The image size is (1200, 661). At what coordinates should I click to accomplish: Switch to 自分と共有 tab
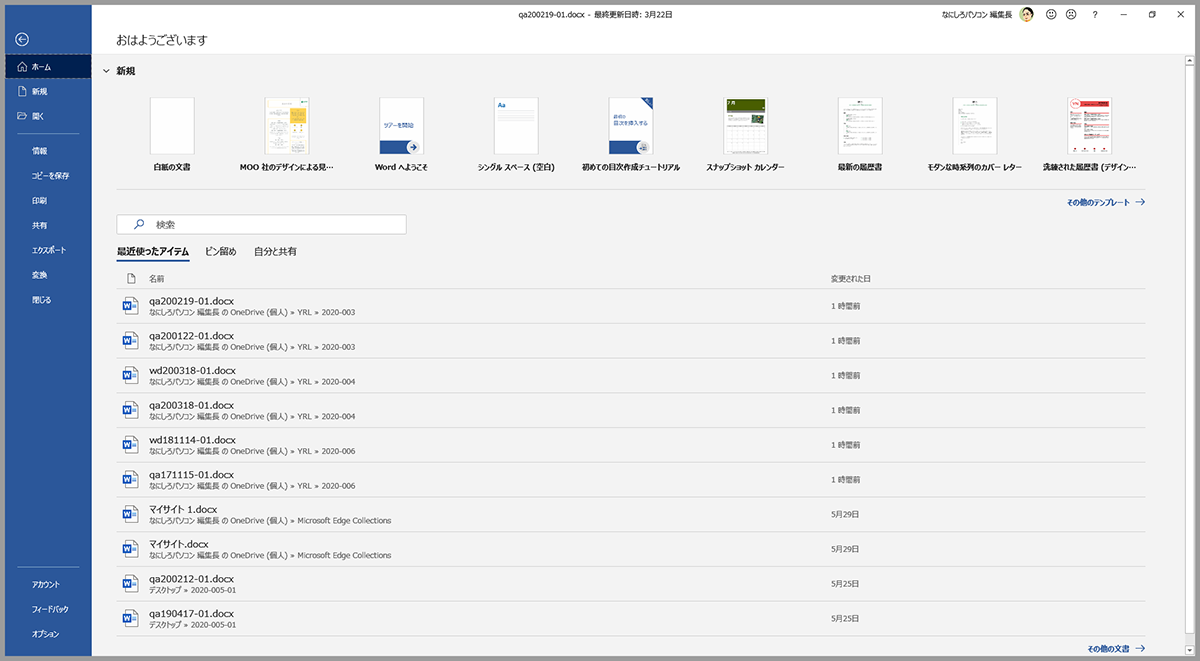pyautogui.click(x=275, y=252)
